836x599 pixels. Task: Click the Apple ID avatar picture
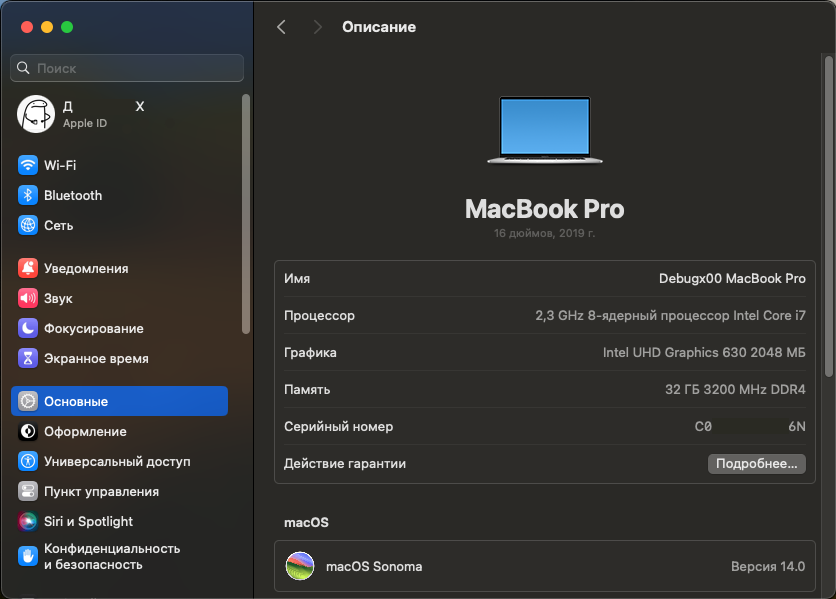(x=36, y=114)
